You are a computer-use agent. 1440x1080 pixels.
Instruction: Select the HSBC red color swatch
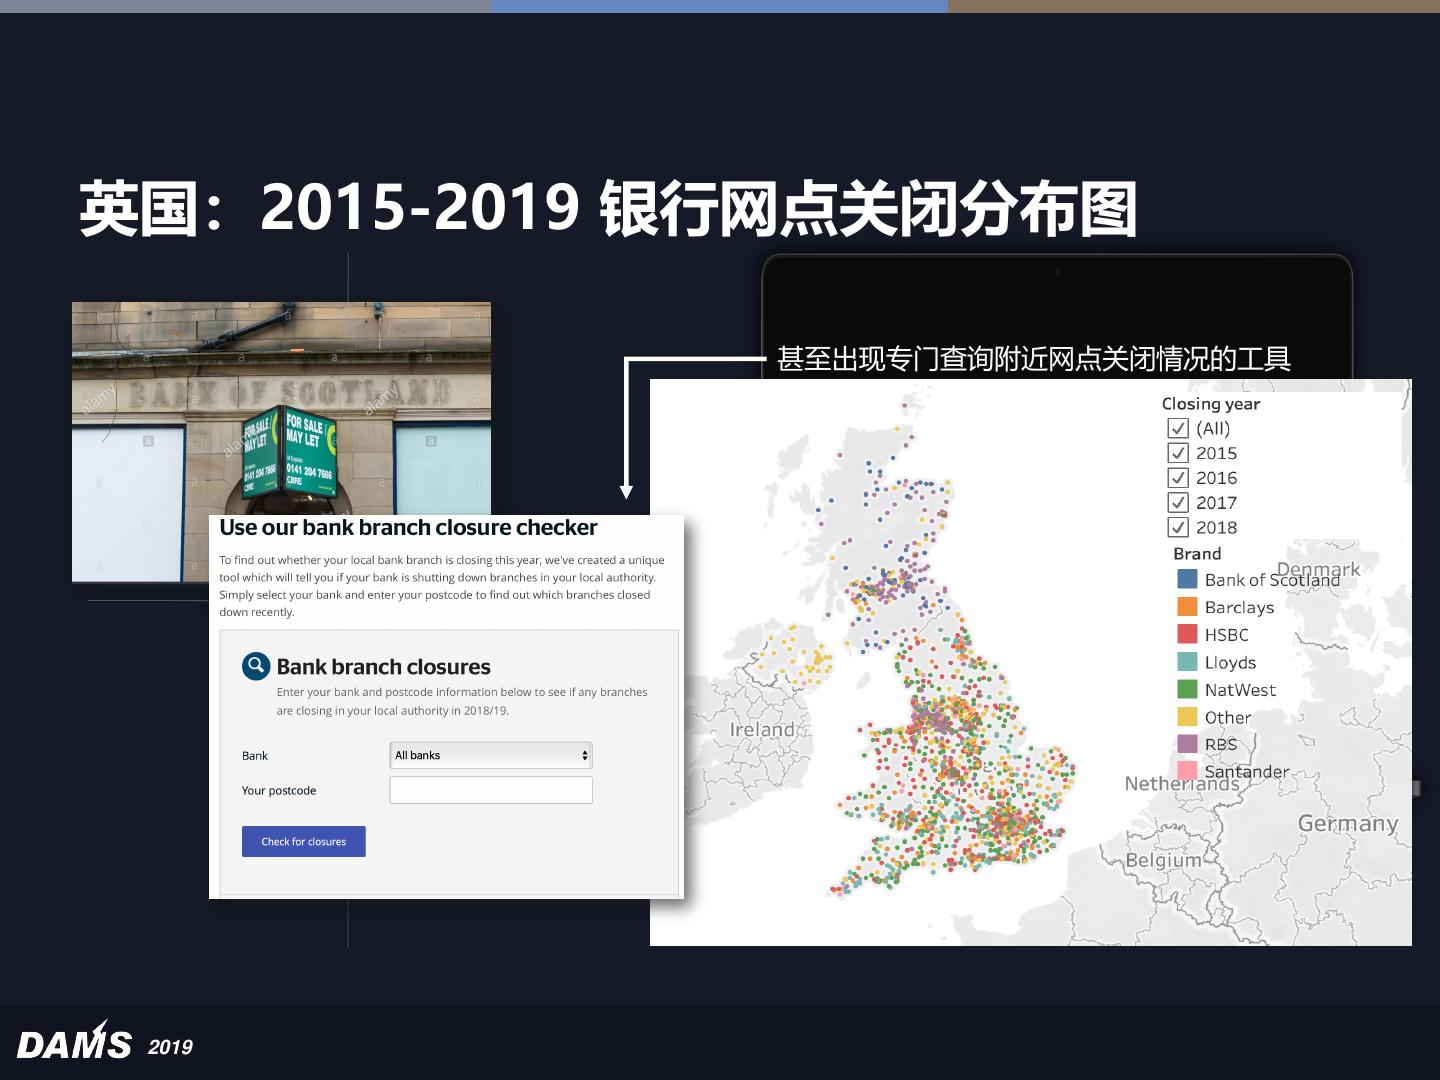point(1187,634)
